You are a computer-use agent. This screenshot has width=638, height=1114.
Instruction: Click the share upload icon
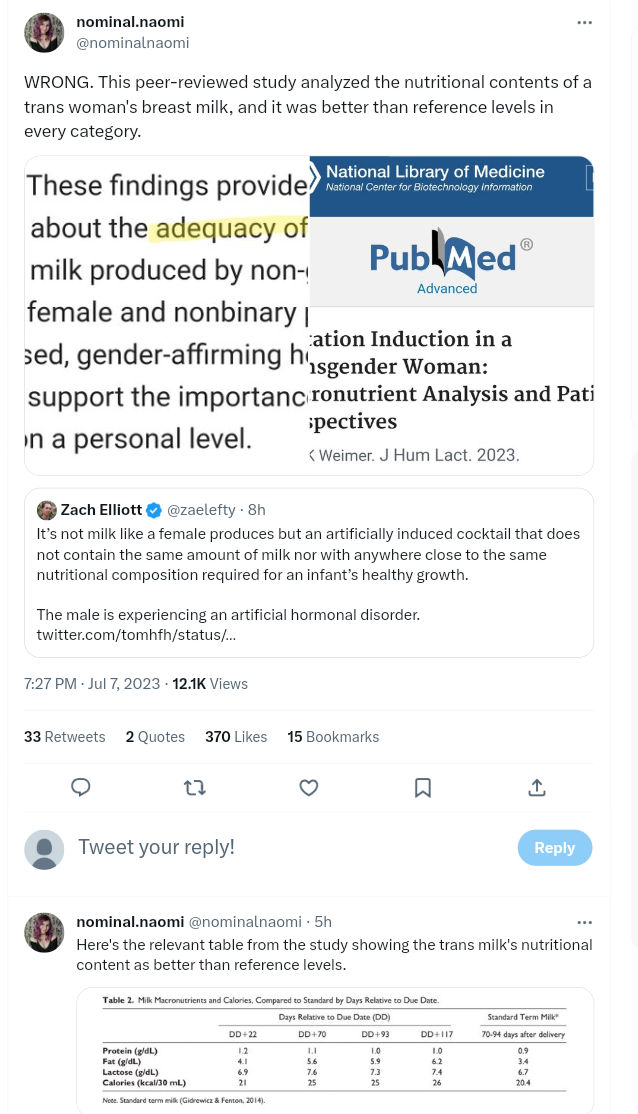point(537,788)
